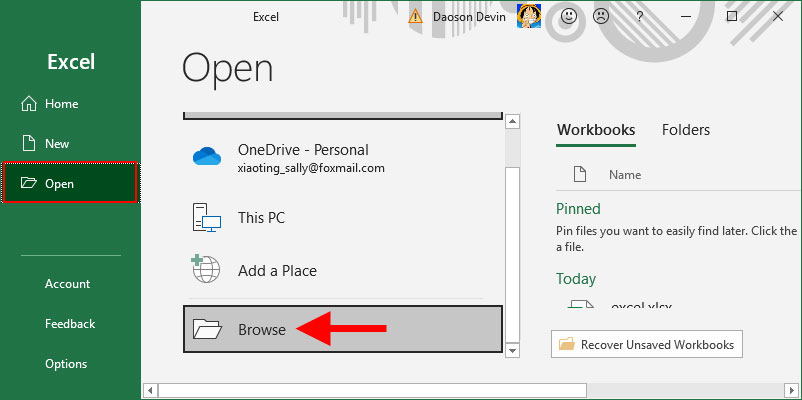Click the places list scroll up arrow

[512, 121]
